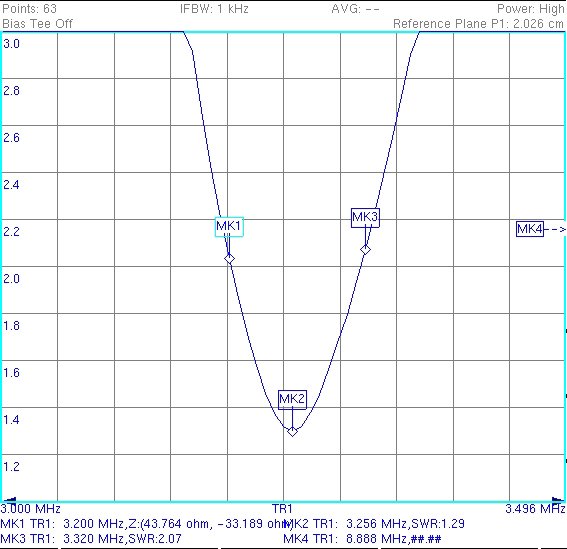Click the 2.0 Y-axis scale label
The width and height of the screenshot is (567, 549).
click(x=11, y=278)
